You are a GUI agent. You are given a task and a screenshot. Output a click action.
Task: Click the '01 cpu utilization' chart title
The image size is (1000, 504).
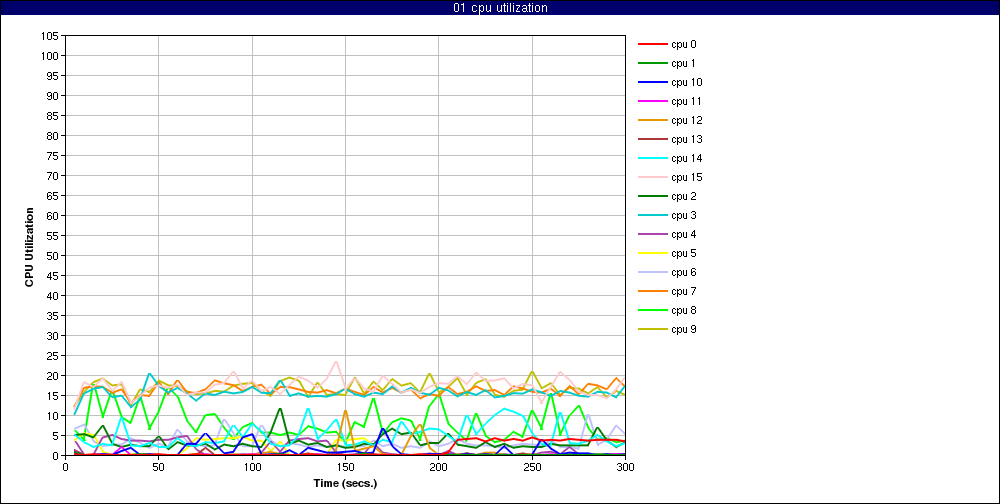(500, 8)
